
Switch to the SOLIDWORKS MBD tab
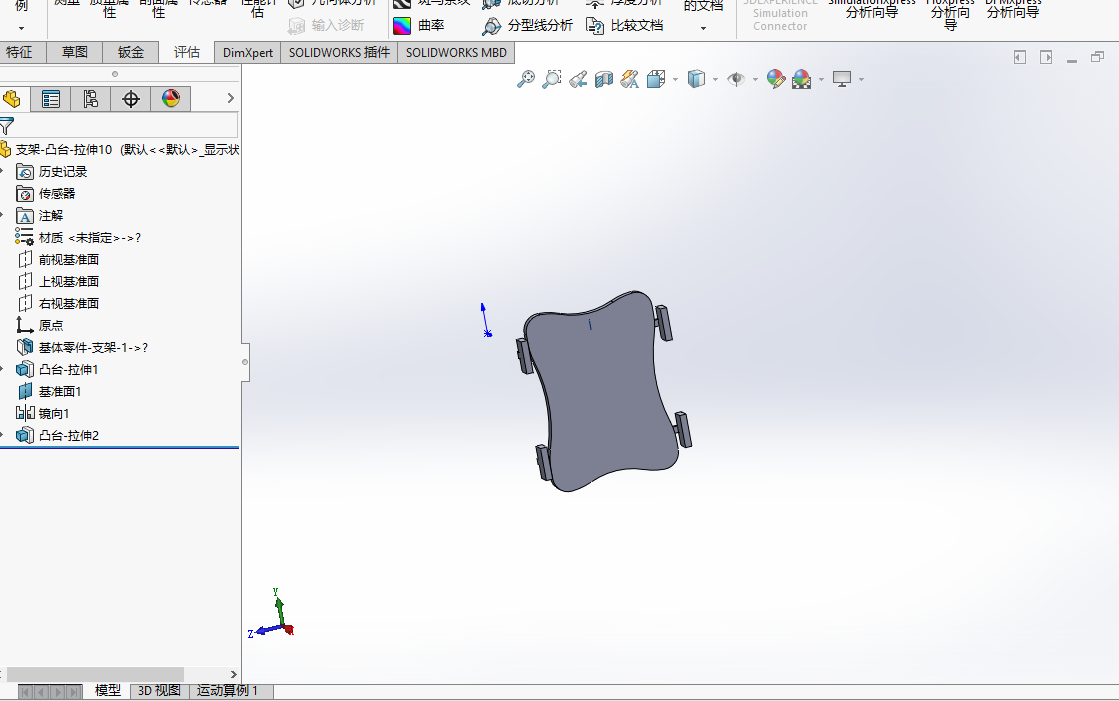pyautogui.click(x=456, y=52)
